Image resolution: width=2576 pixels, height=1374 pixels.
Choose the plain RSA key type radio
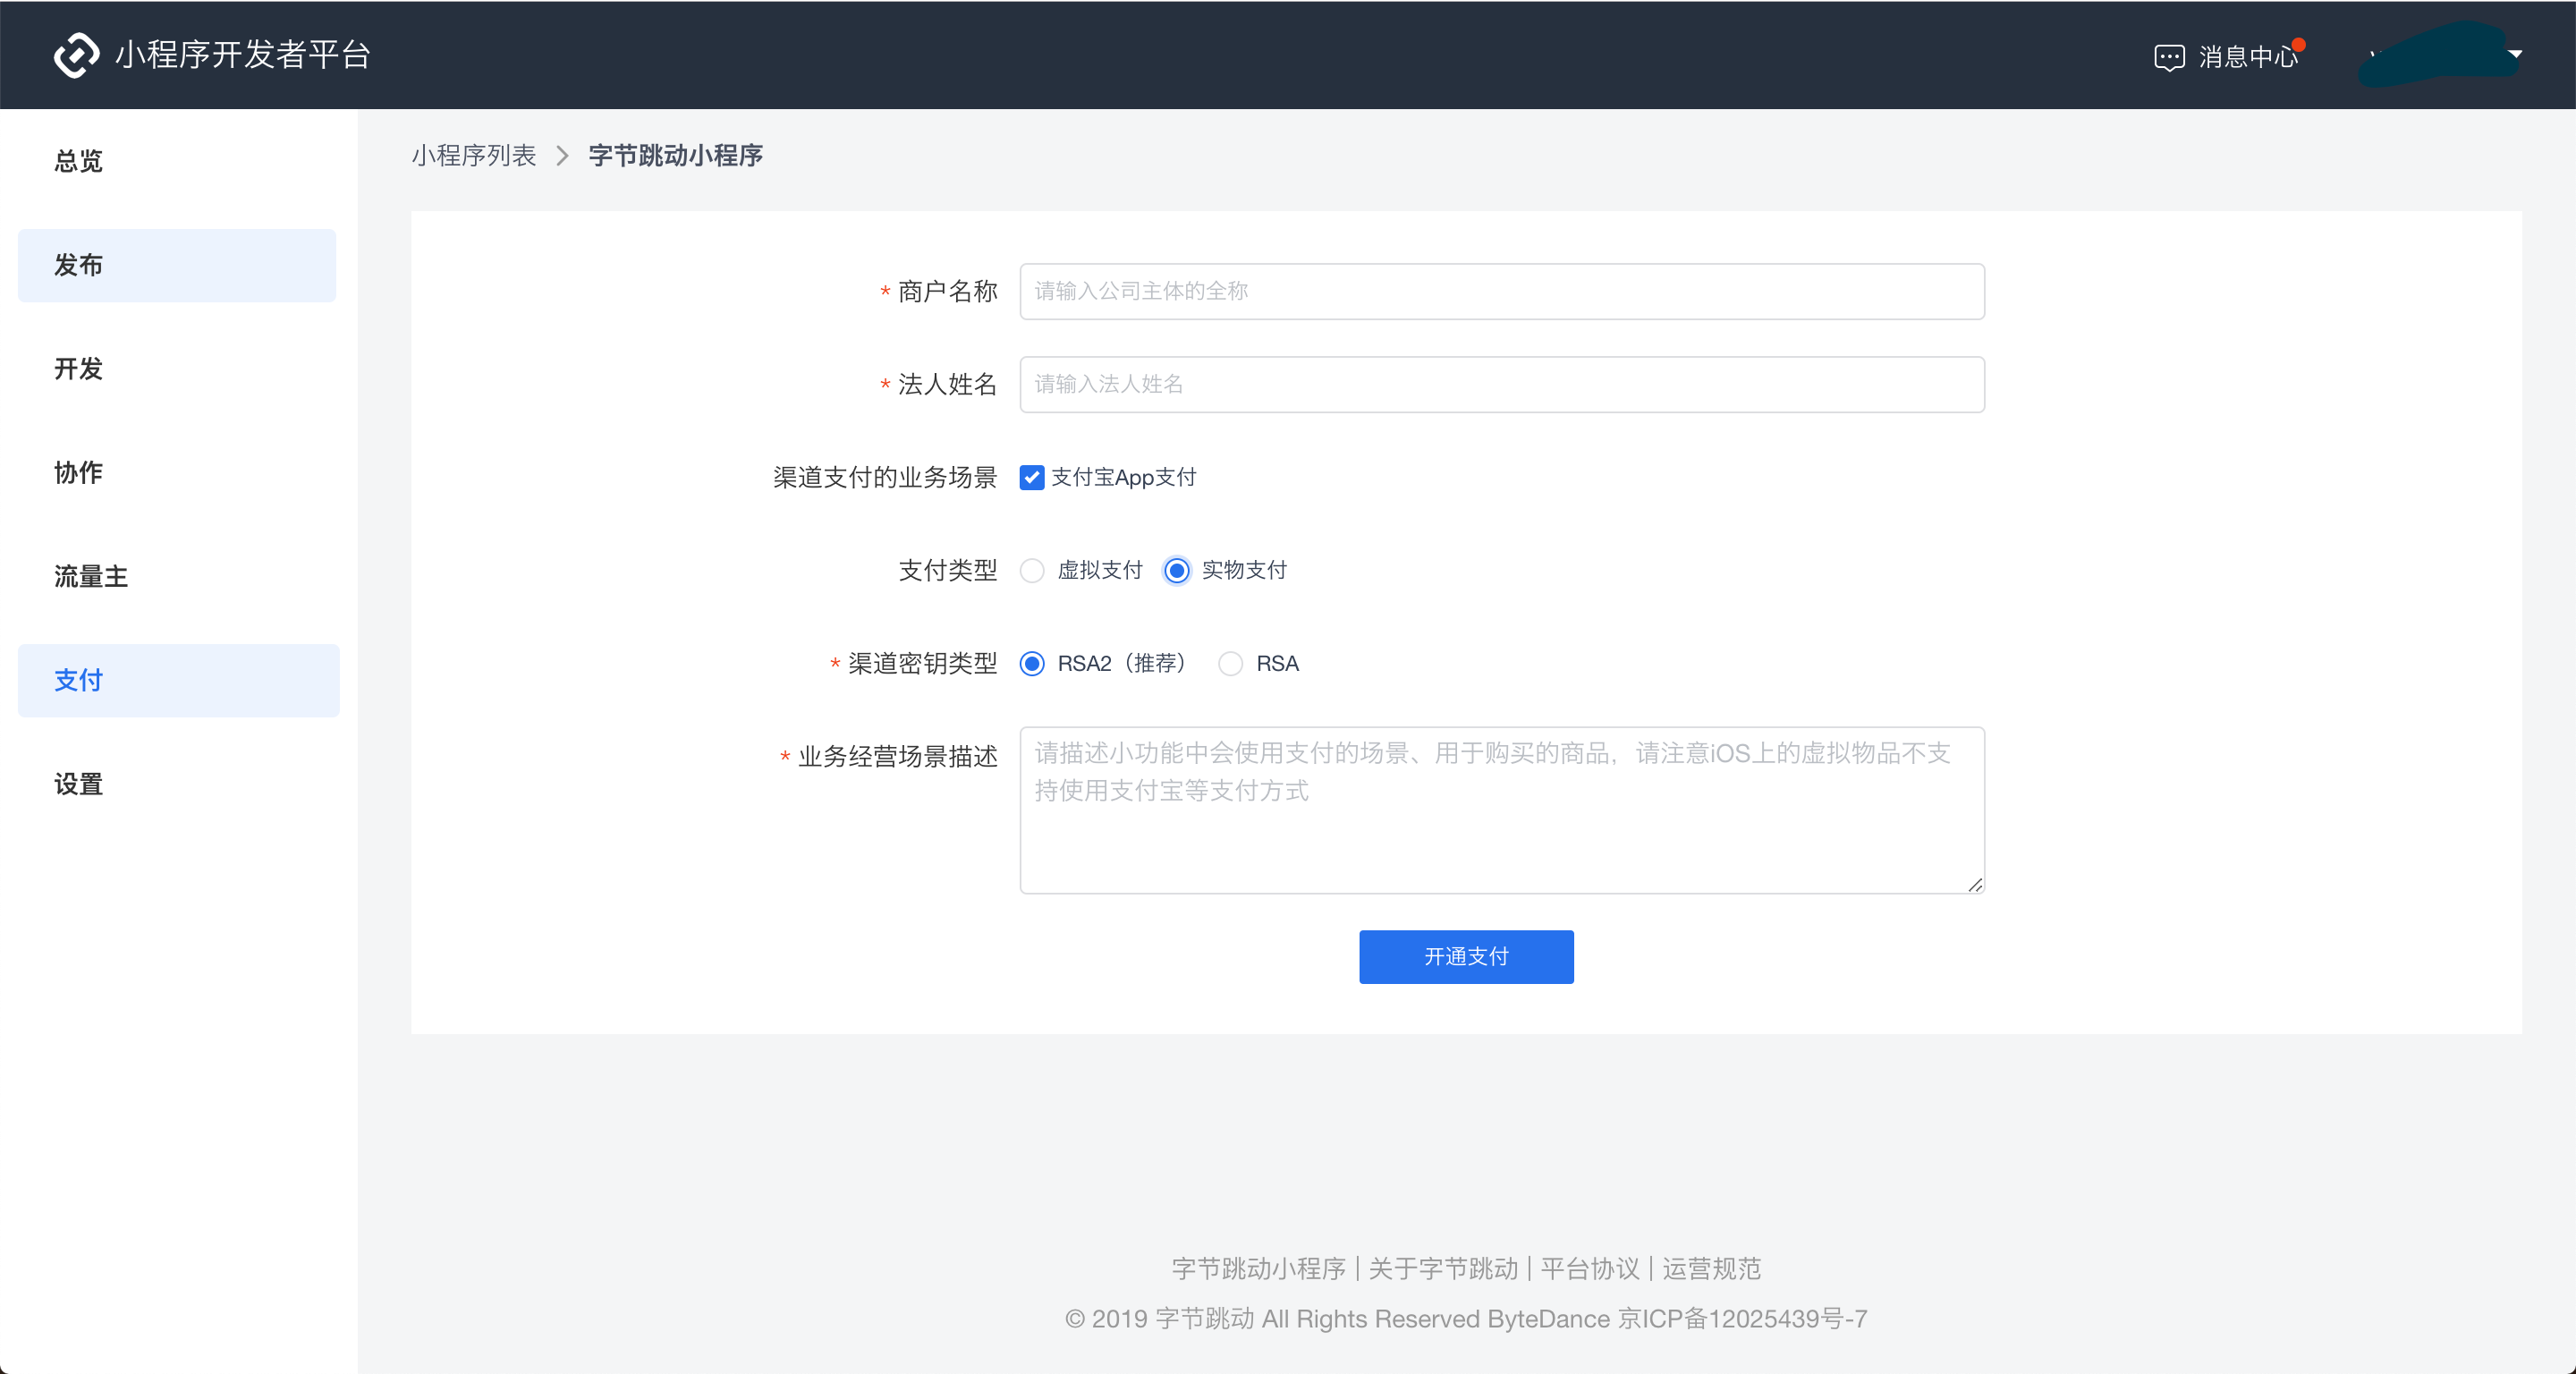point(1230,663)
